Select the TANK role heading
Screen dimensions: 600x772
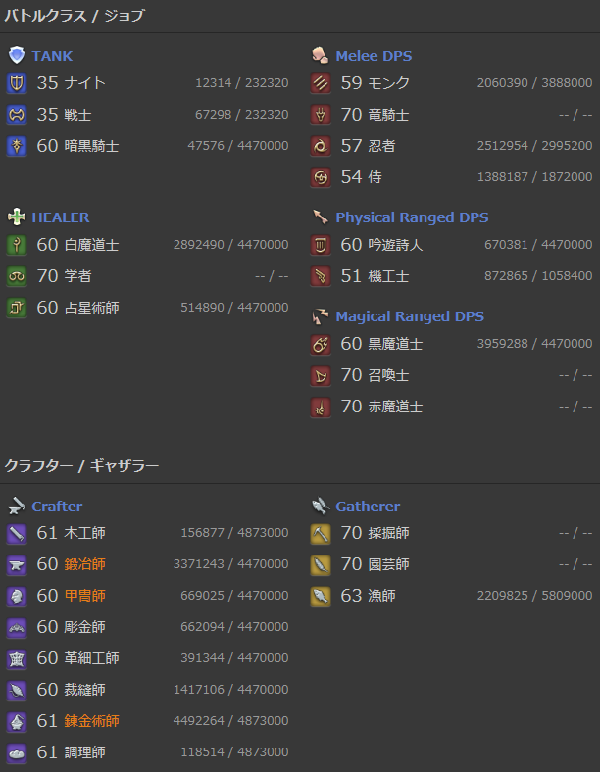(x=52, y=56)
